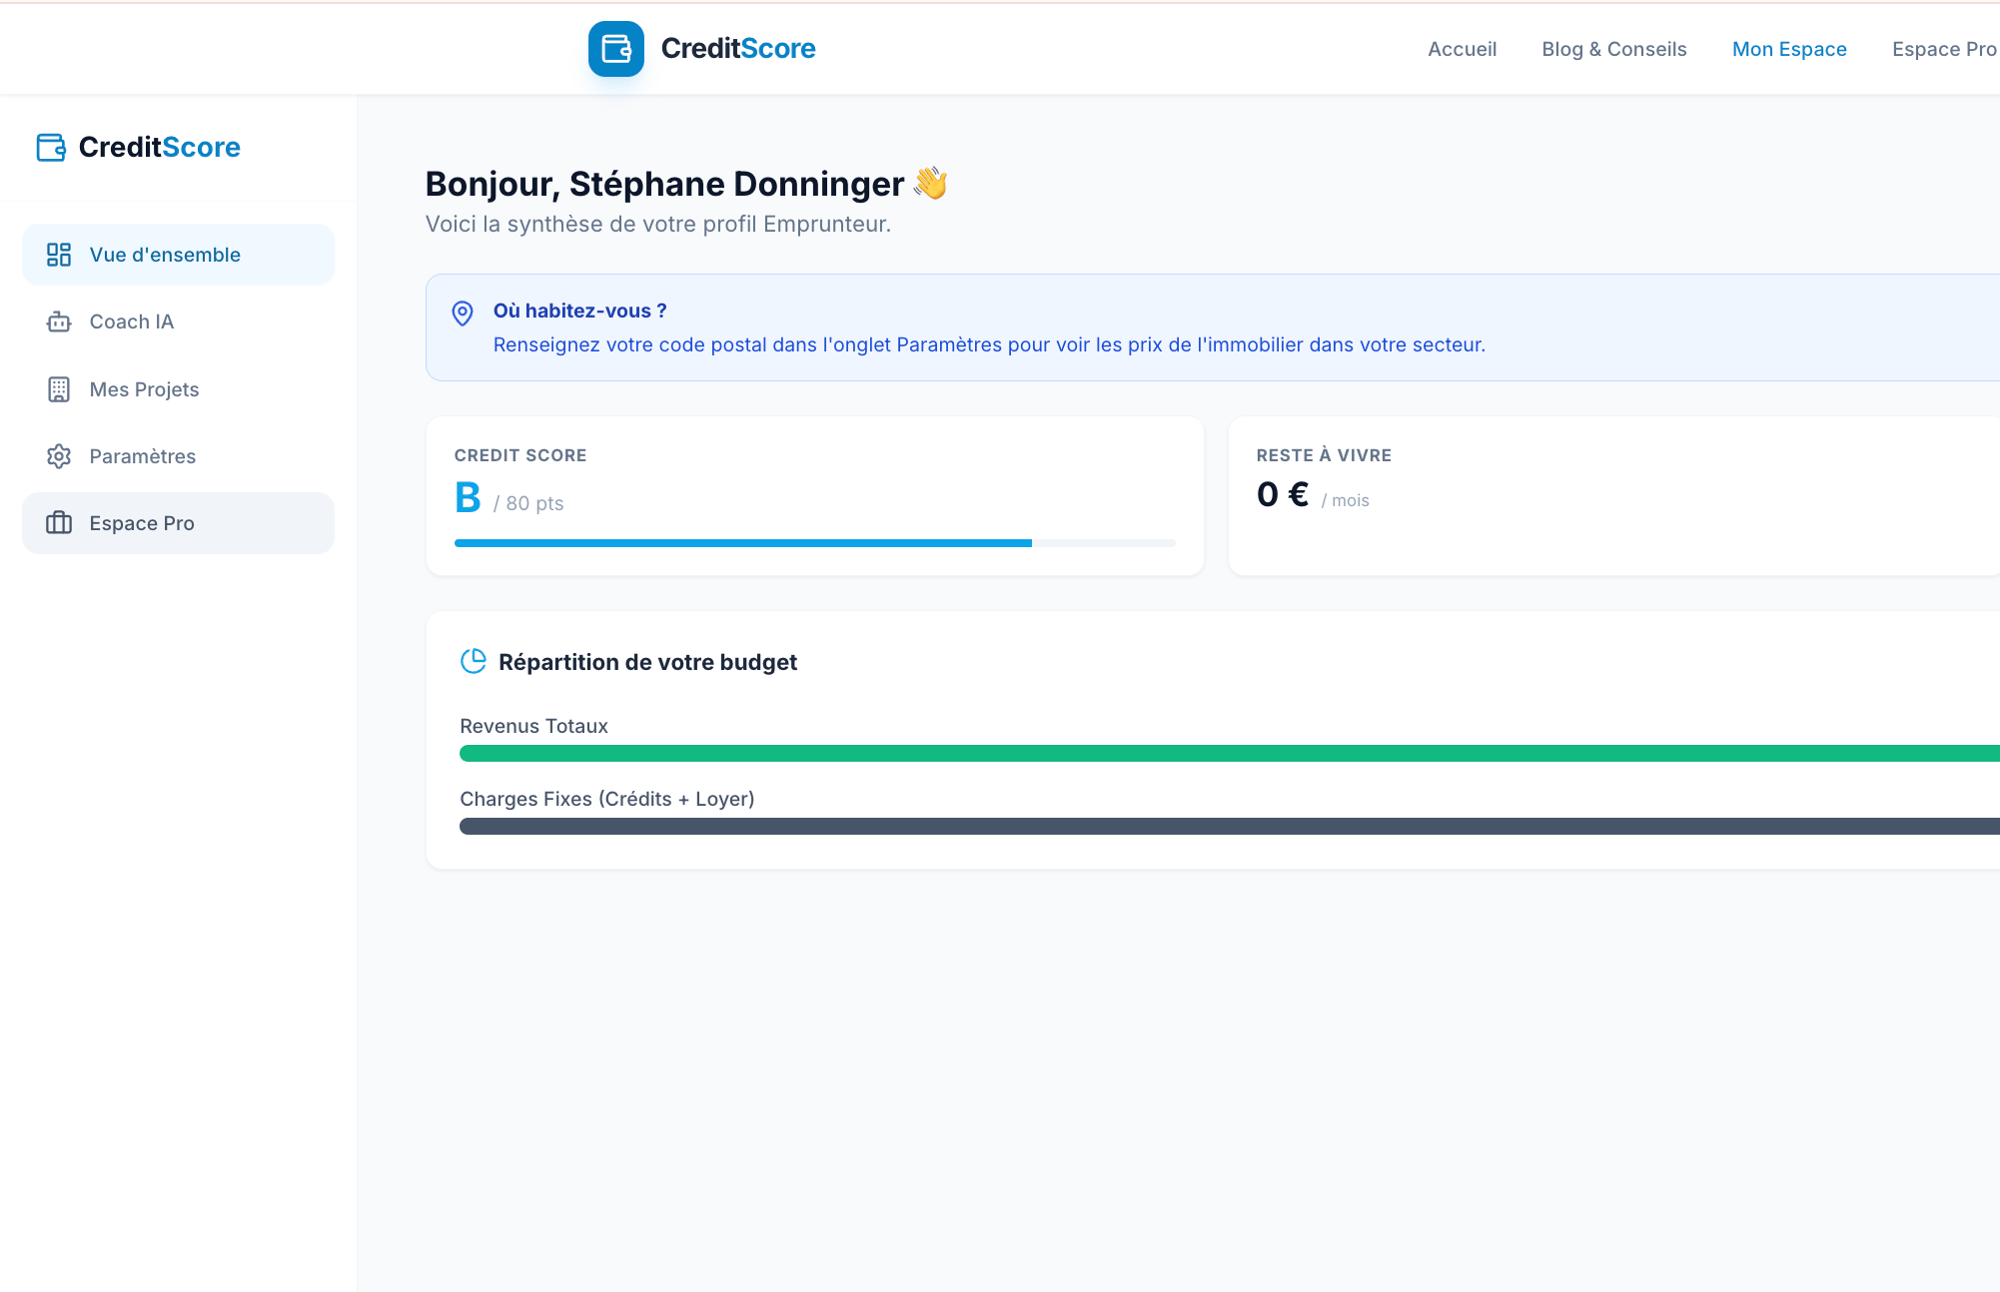This screenshot has width=2000, height=1292.
Task: Go to Espace Pro in top navigation
Action: pos(1943,49)
